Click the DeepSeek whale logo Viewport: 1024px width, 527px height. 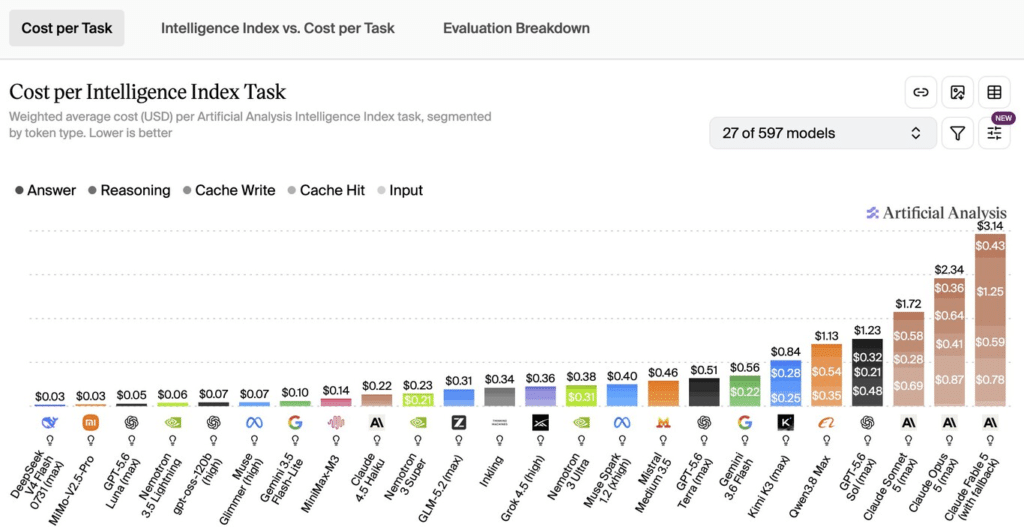point(50,423)
